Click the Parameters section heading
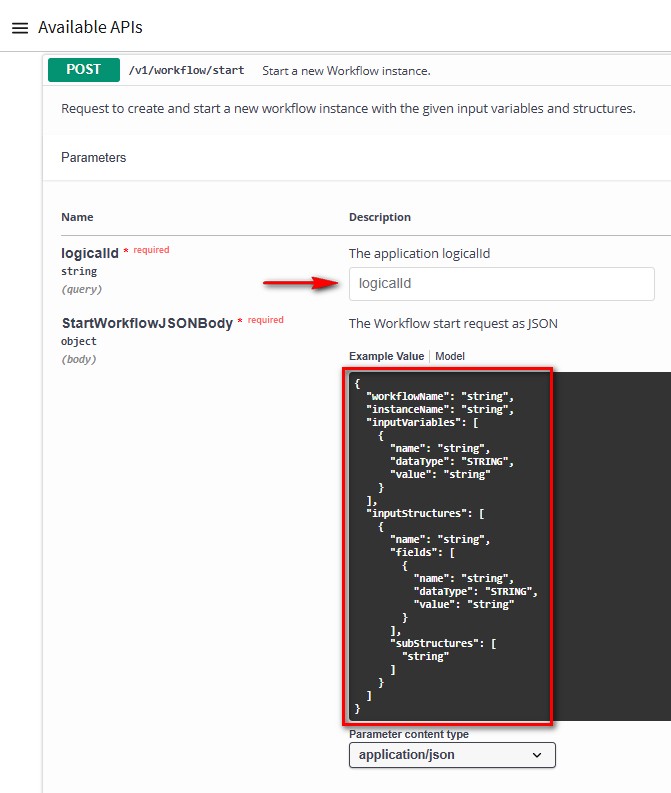The height and width of the screenshot is (793, 671). (94, 158)
